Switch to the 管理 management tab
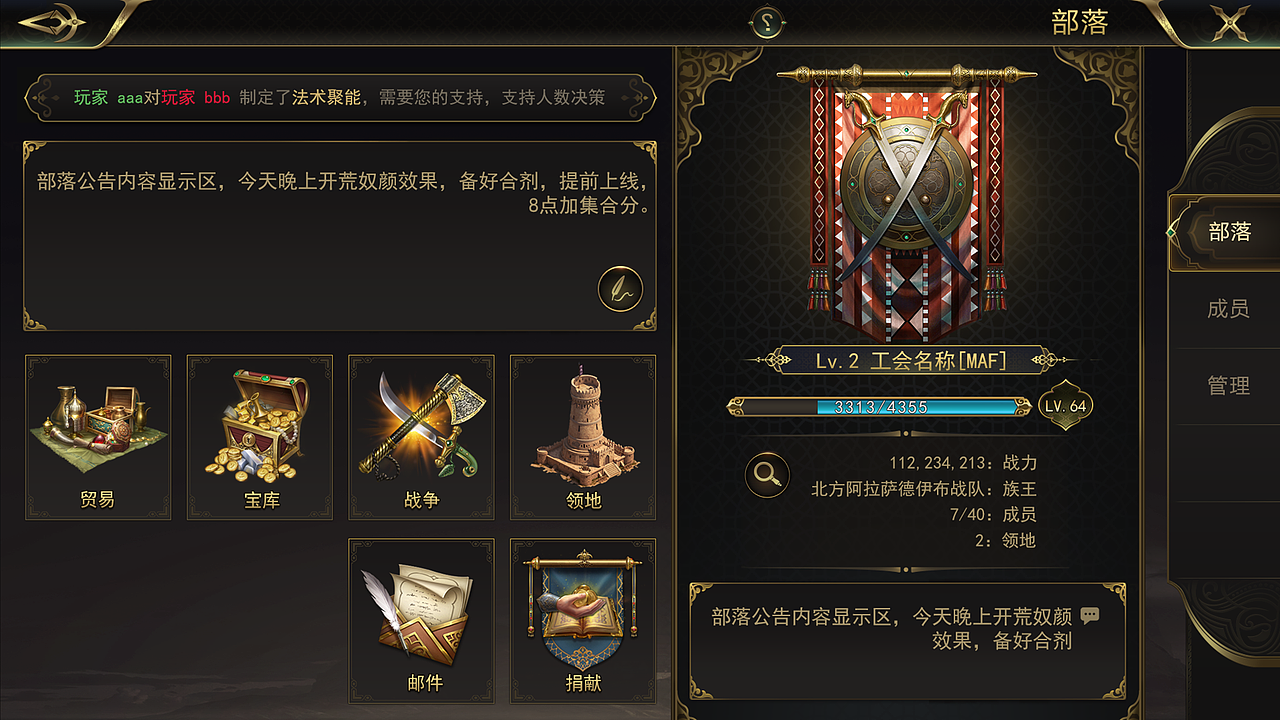The height and width of the screenshot is (720, 1280). click(1228, 385)
